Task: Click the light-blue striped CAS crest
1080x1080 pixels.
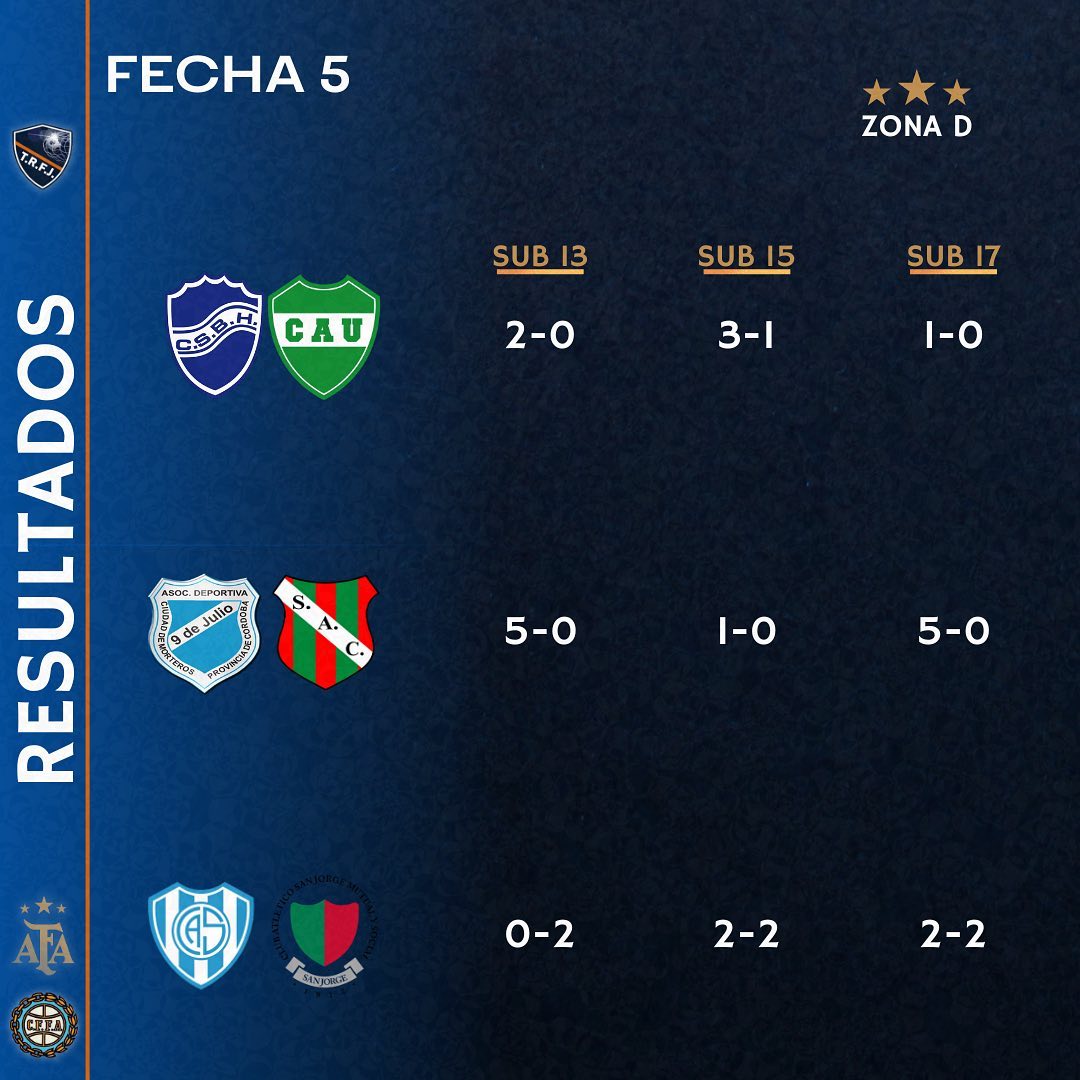Action: [x=201, y=934]
